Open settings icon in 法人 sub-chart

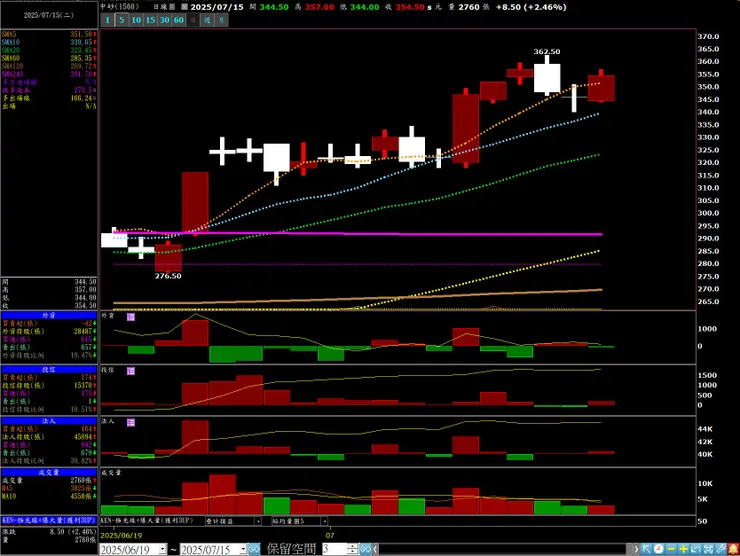[131, 422]
